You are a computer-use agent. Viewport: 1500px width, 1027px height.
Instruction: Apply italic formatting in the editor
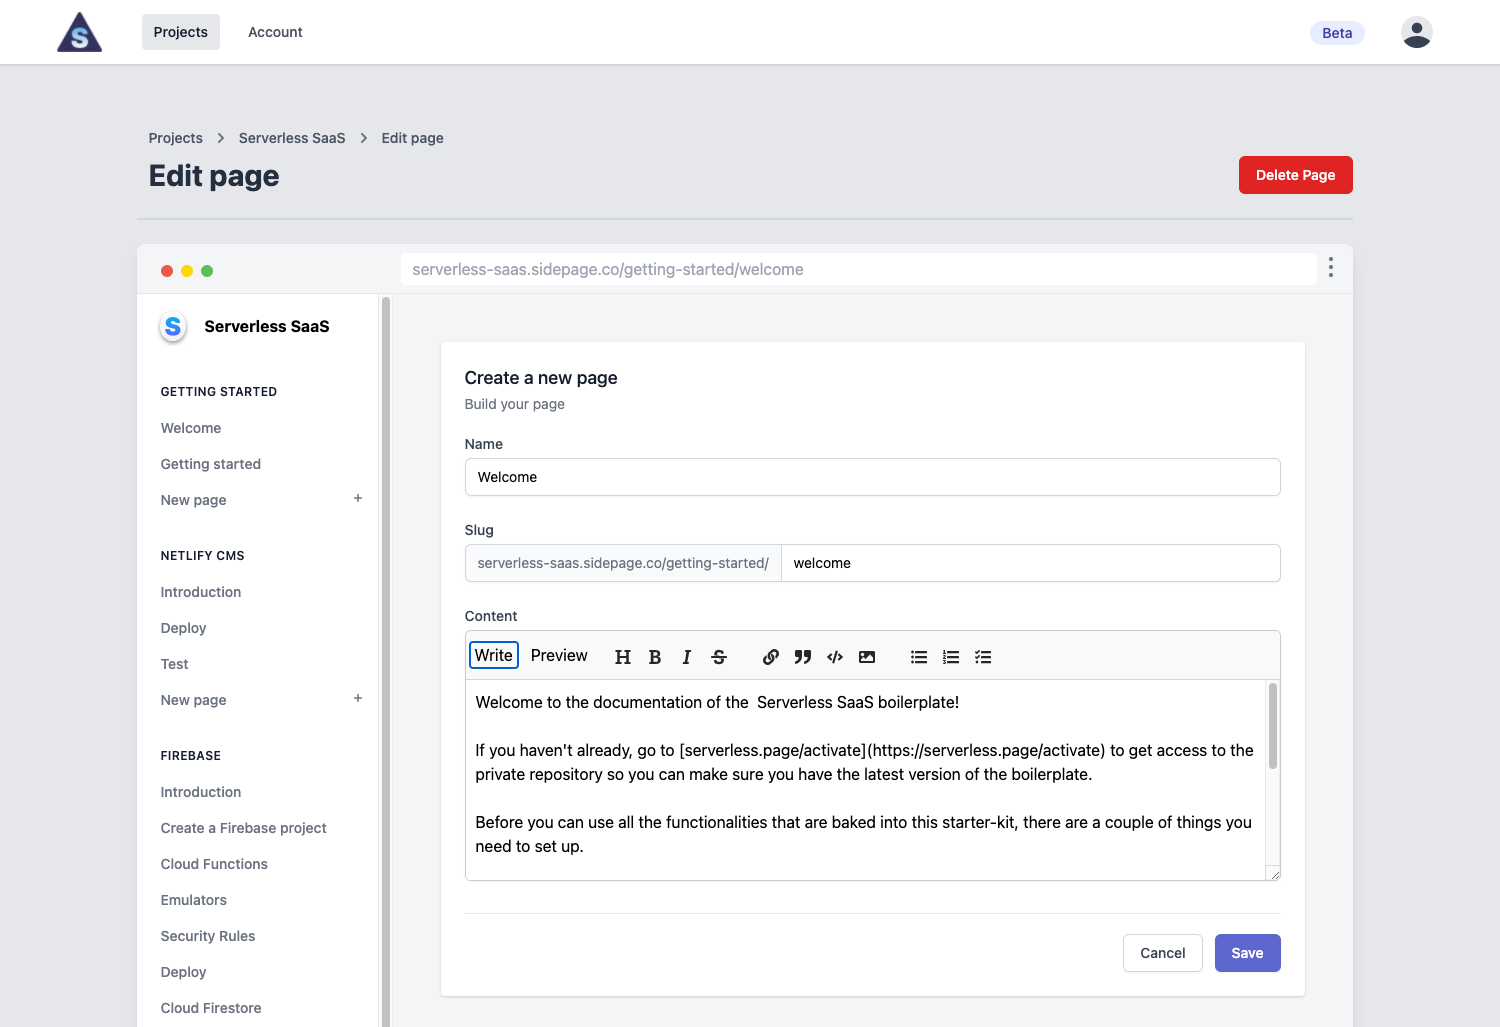(686, 657)
